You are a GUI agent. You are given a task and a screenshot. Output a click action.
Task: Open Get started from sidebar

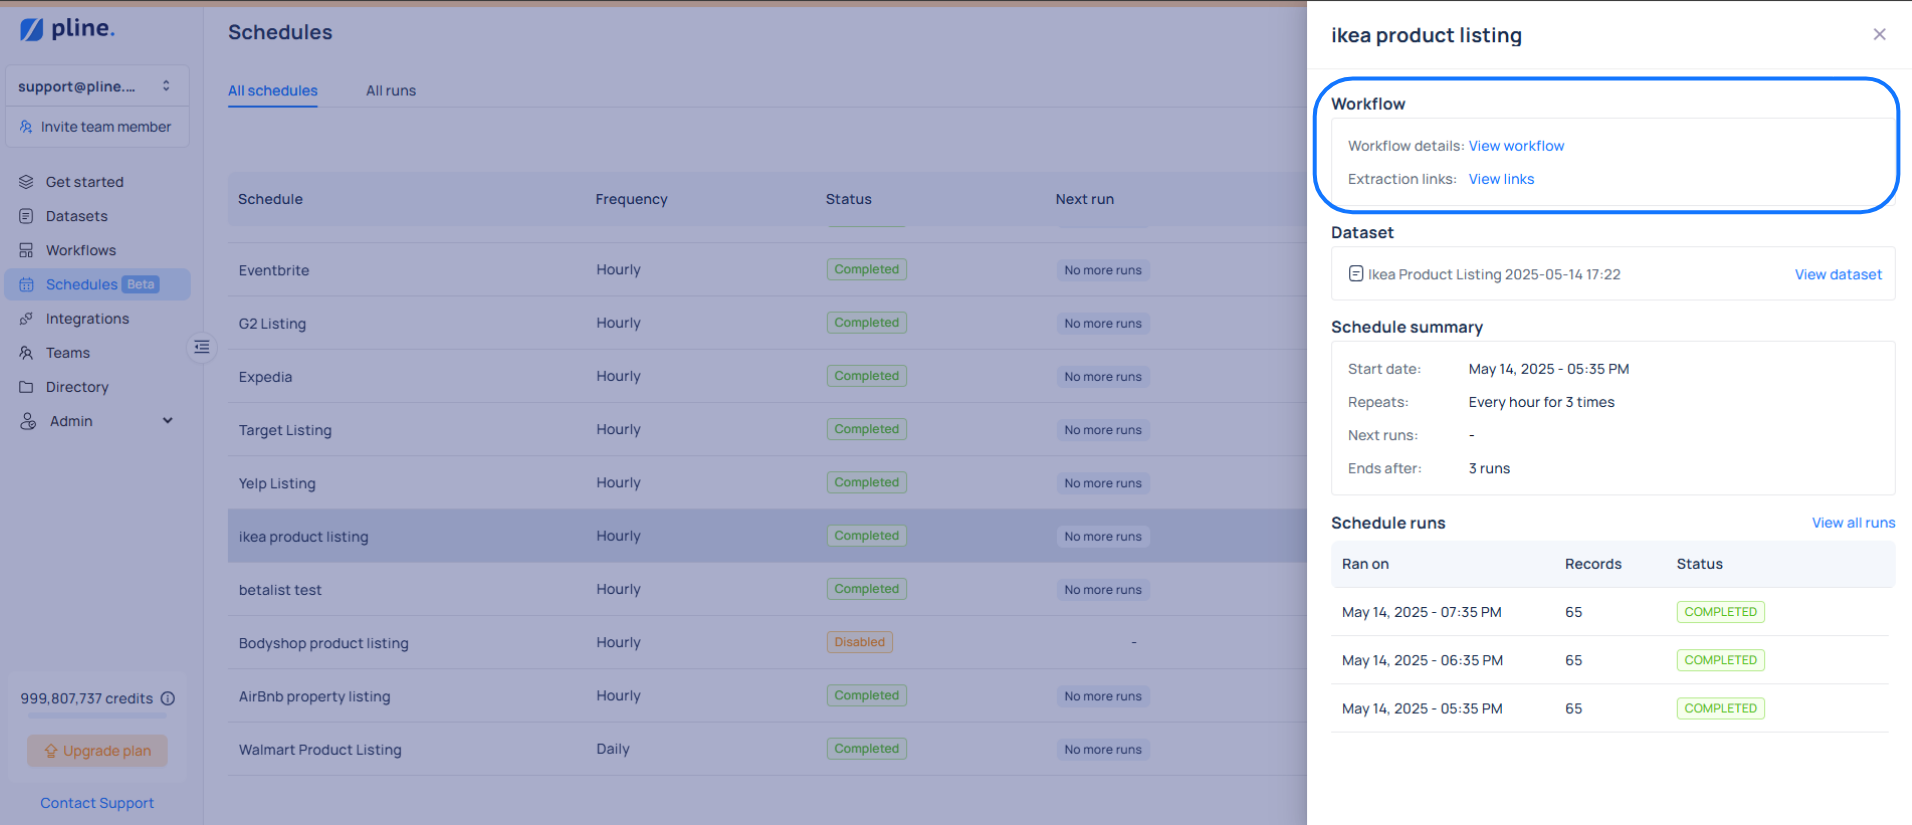pyautogui.click(x=84, y=182)
